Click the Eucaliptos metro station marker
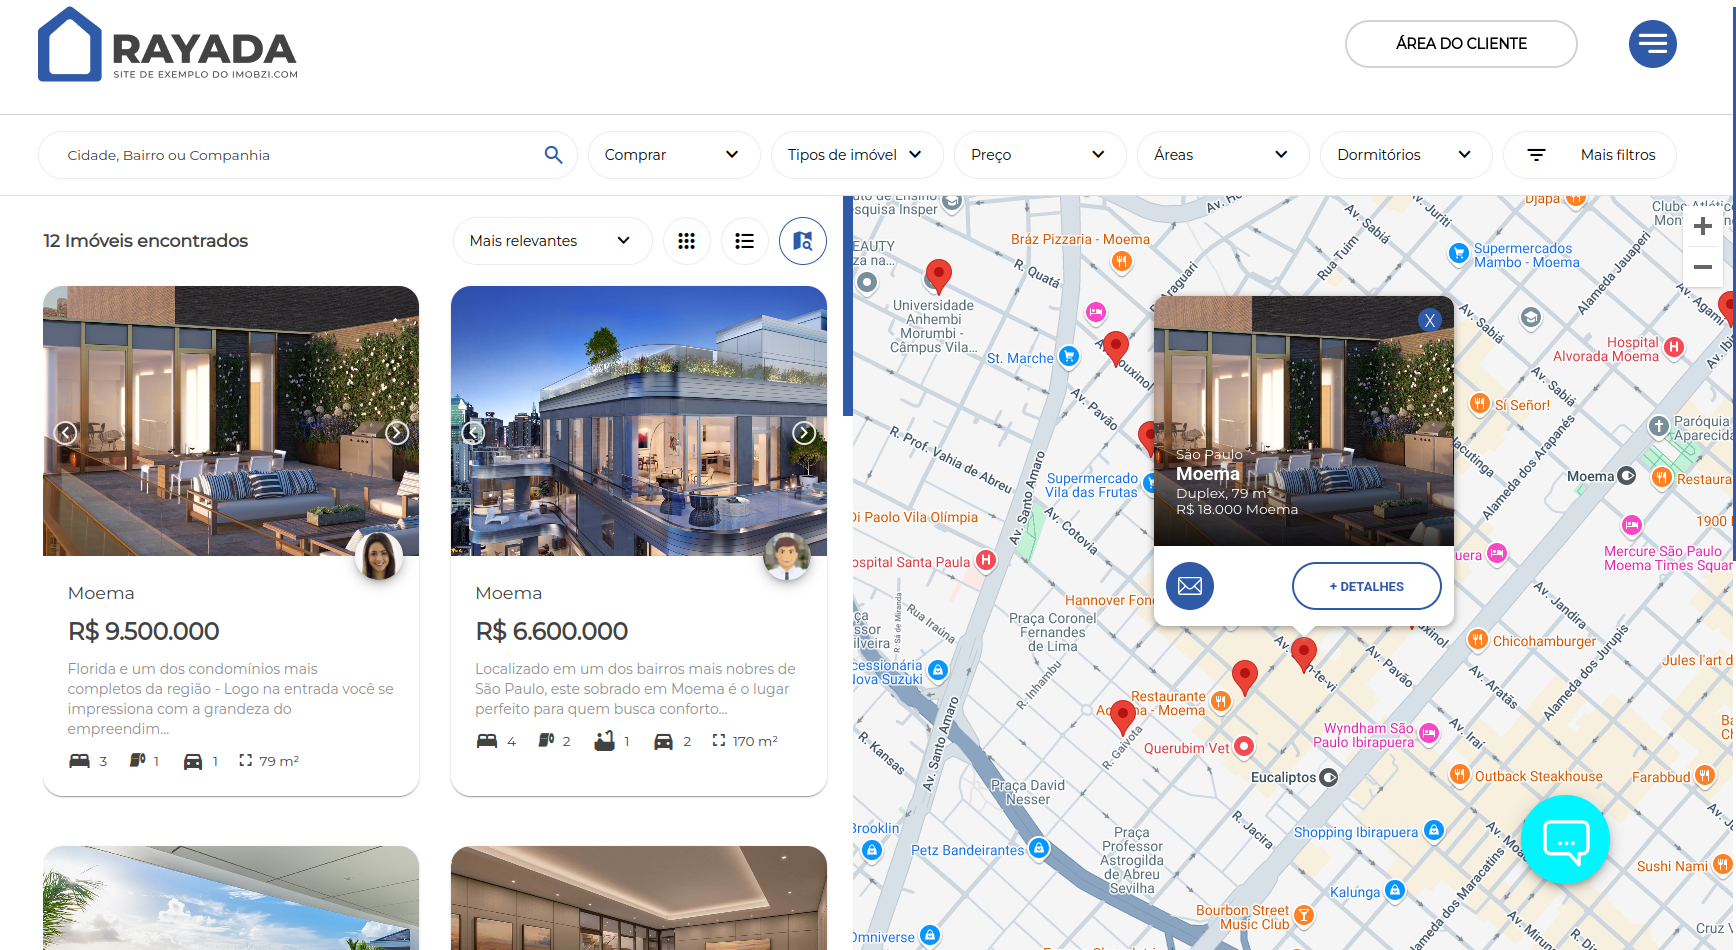 (1329, 777)
